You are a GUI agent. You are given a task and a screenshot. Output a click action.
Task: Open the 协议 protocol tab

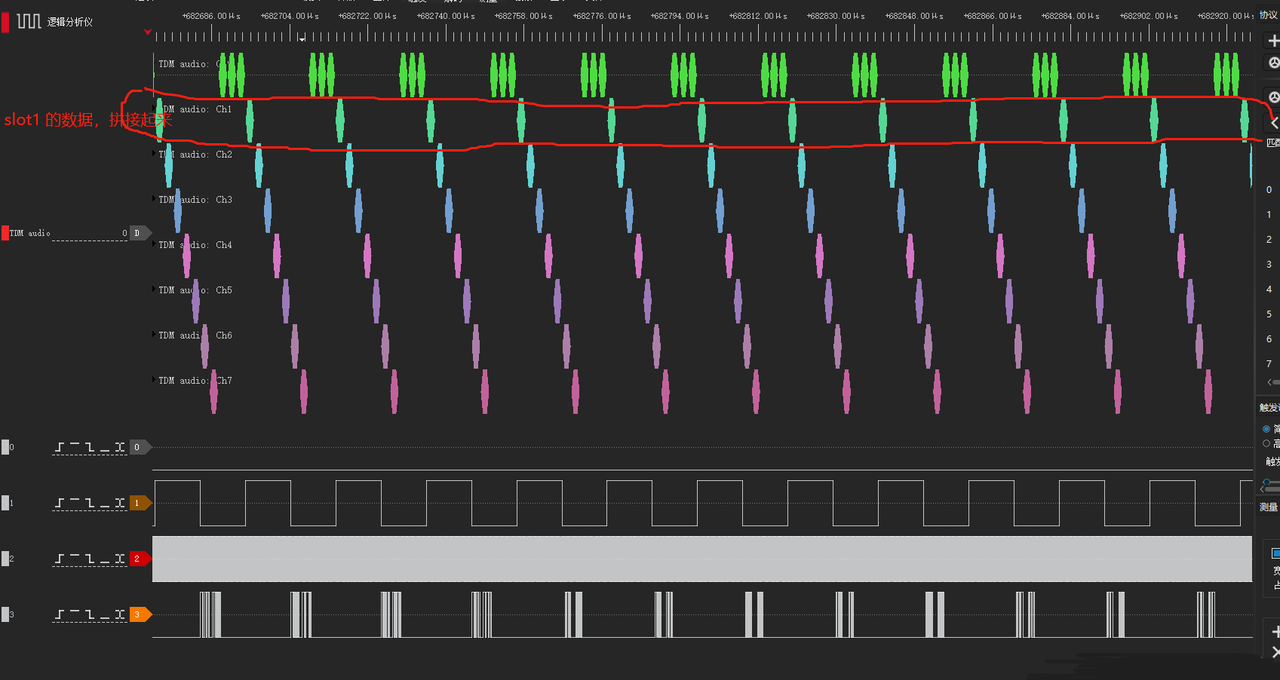tap(1269, 14)
